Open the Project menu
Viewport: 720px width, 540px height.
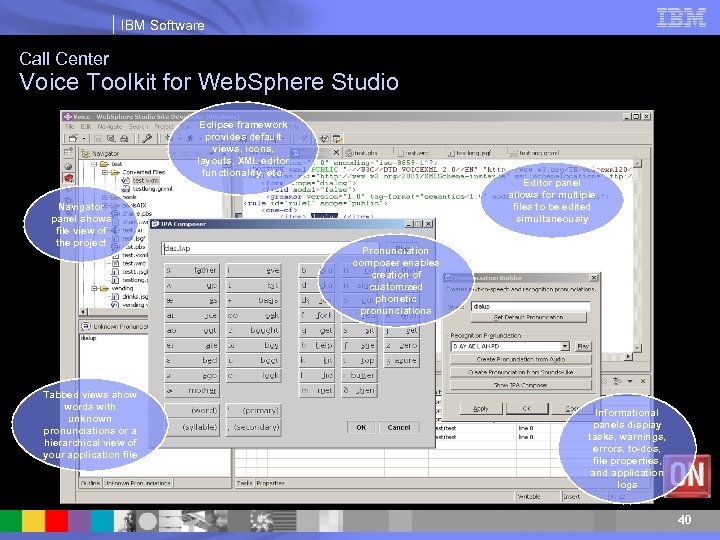[164, 126]
